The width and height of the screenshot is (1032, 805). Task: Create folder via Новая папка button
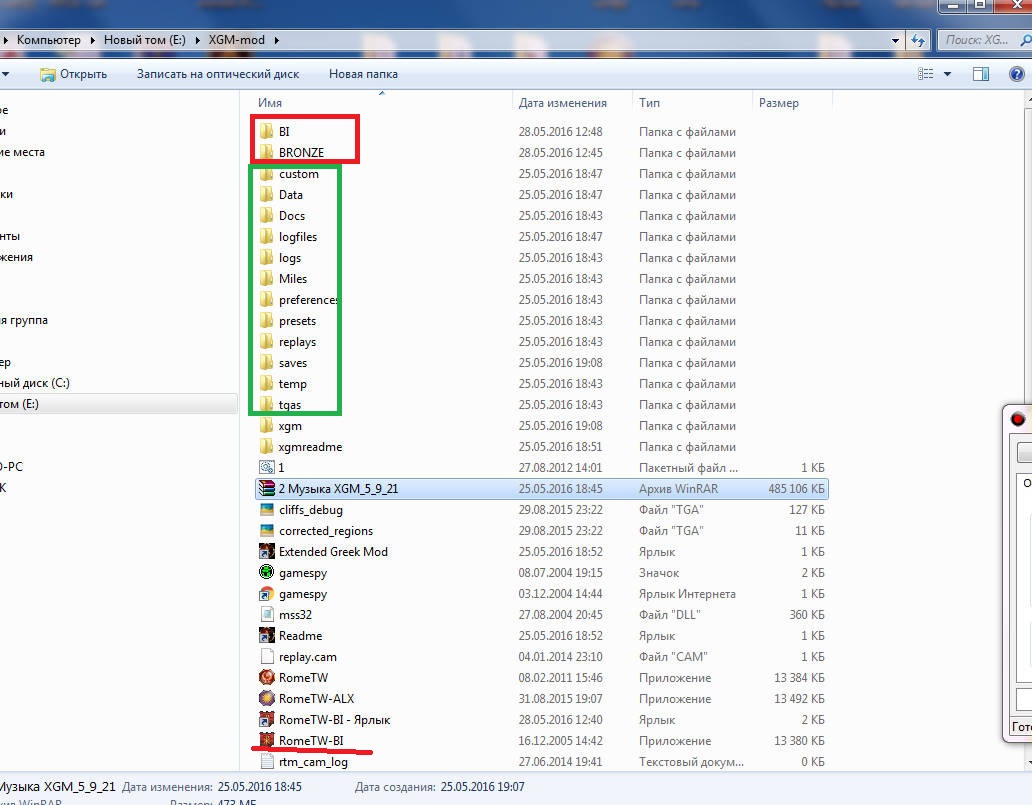pos(363,74)
